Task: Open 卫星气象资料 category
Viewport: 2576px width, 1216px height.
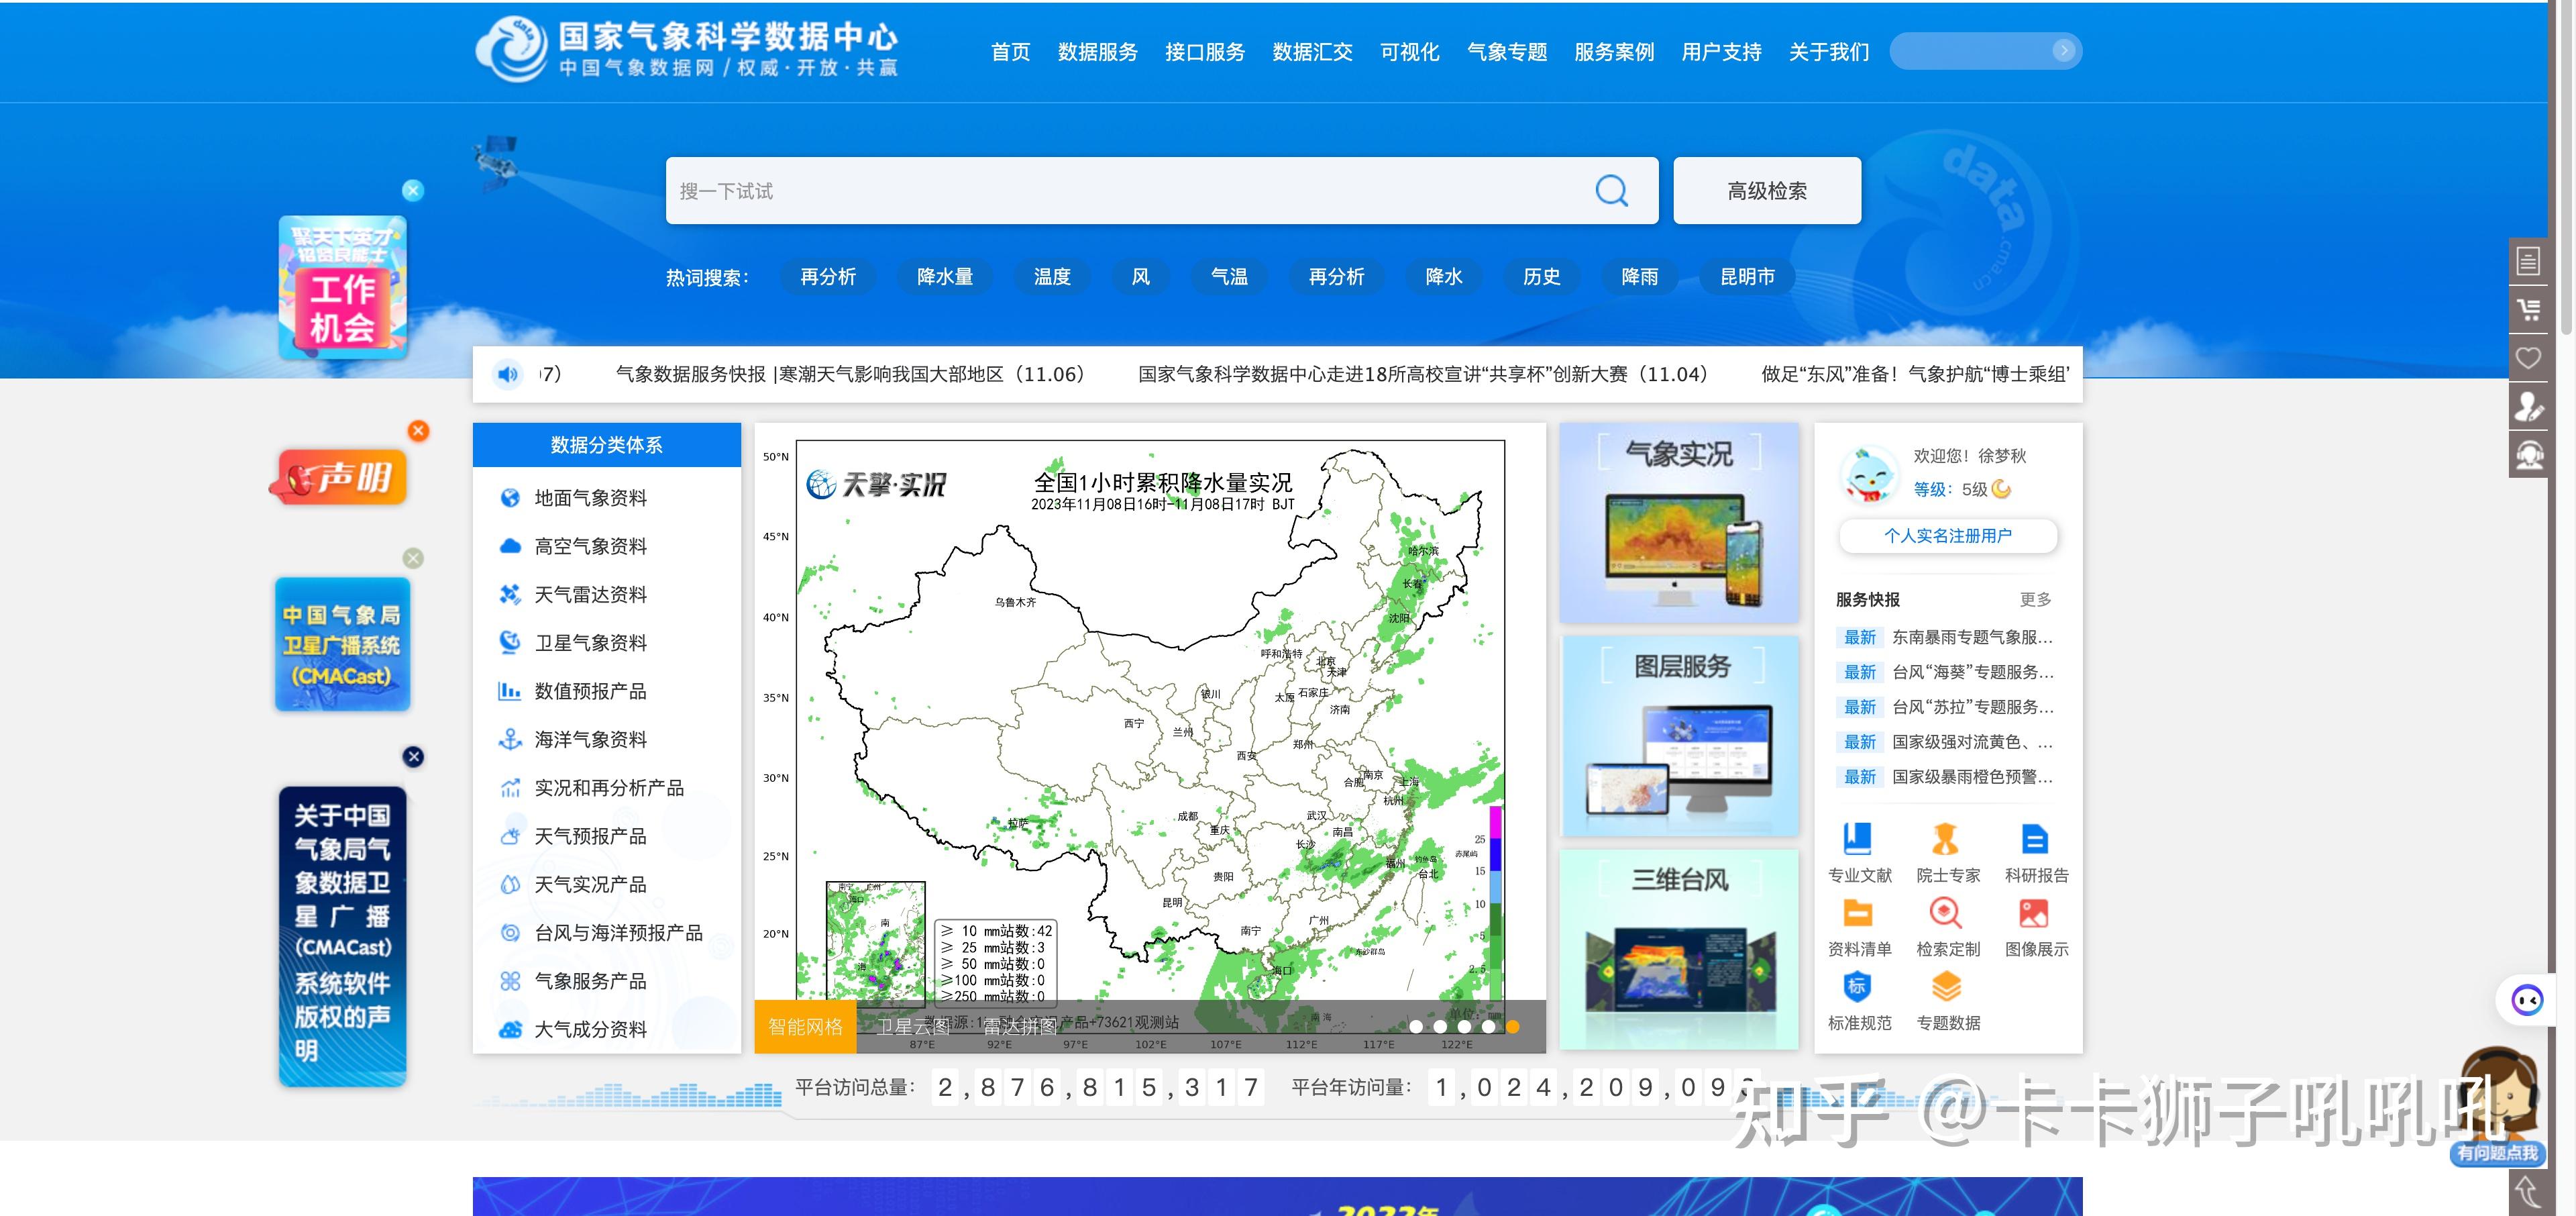Action: [590, 643]
